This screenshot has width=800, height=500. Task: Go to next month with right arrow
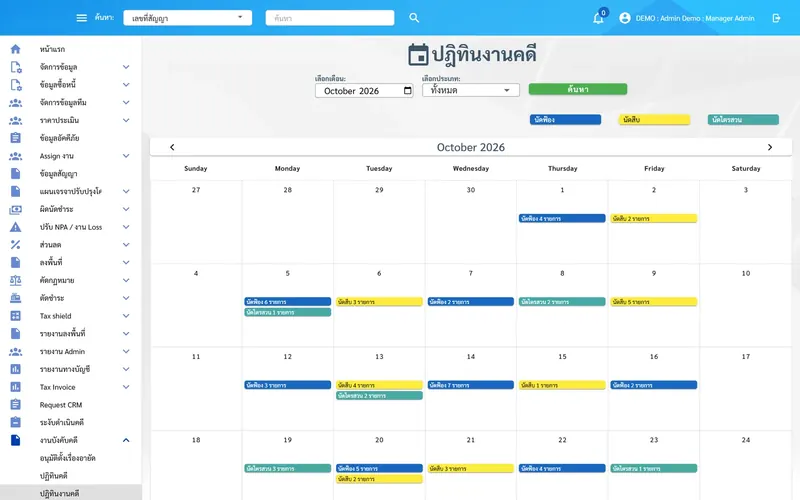click(770, 147)
